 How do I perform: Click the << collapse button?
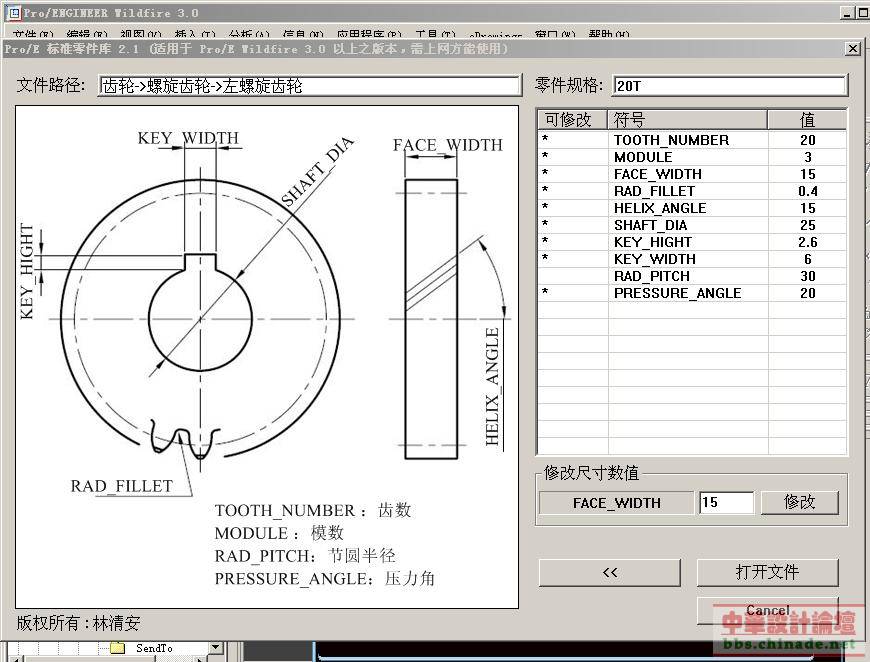(610, 573)
